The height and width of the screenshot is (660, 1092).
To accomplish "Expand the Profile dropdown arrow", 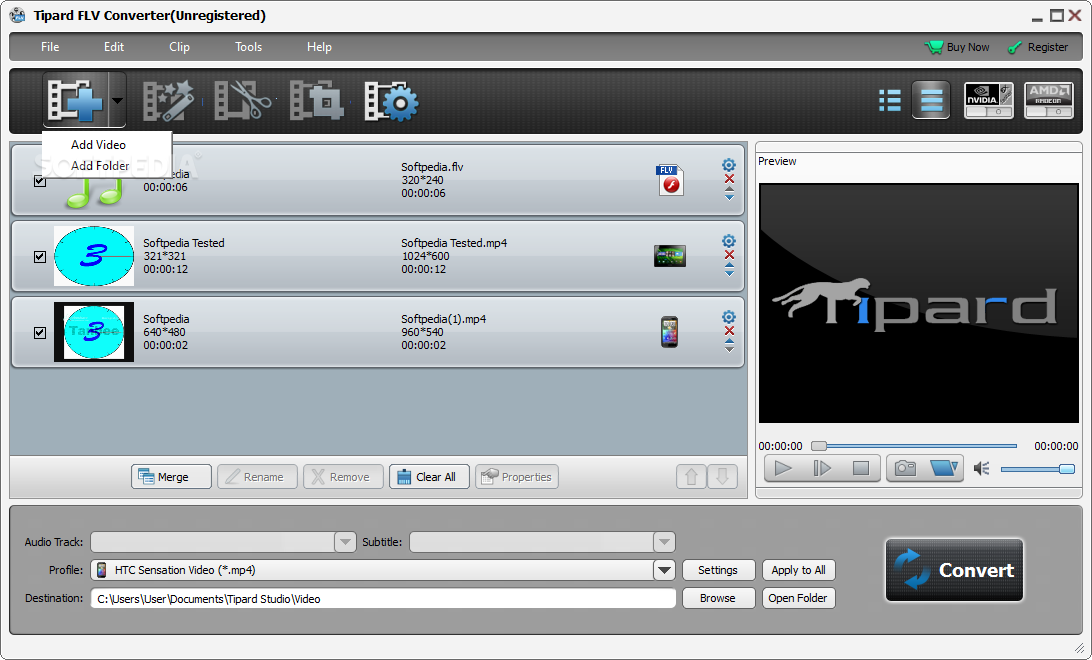I will pos(664,570).
